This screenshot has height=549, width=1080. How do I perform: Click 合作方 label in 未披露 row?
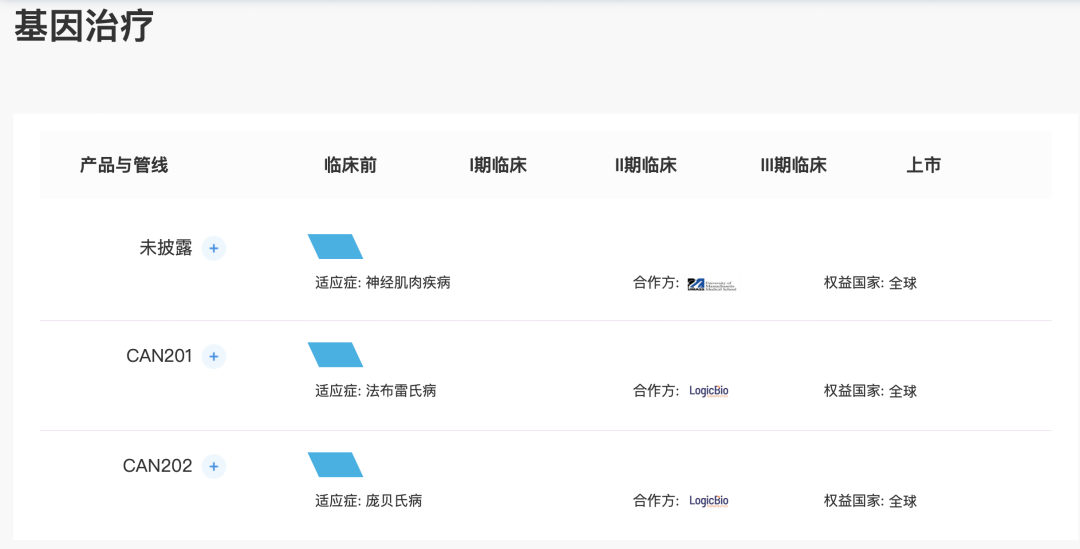656,283
